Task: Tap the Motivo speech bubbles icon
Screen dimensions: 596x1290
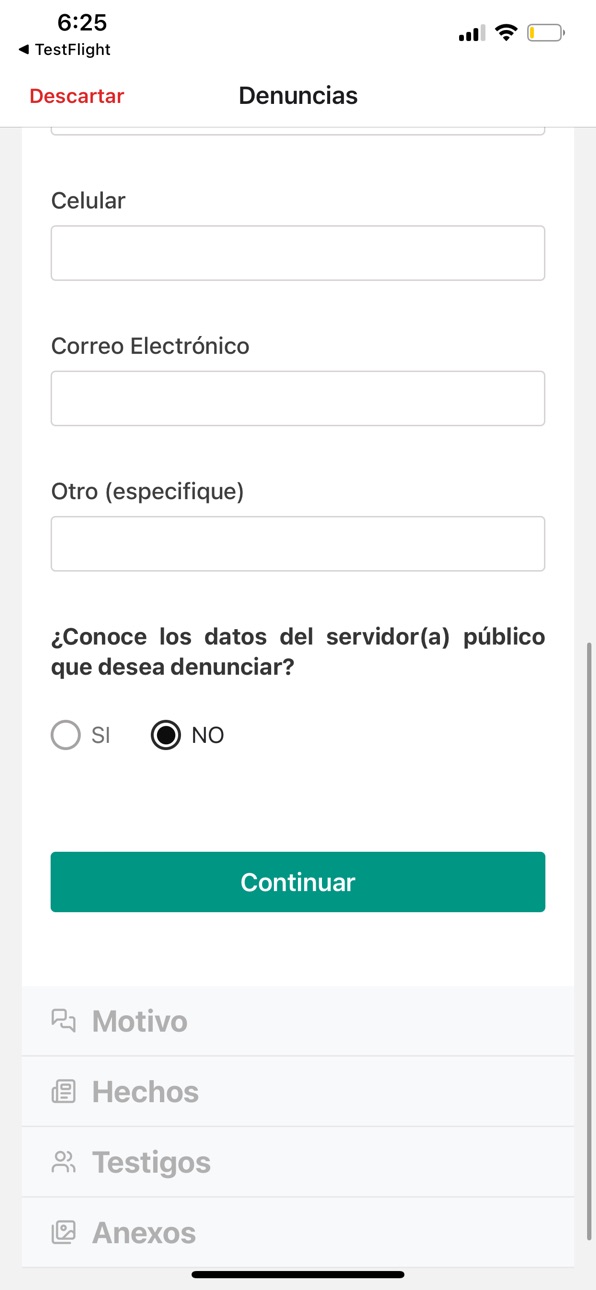Action: [64, 1021]
